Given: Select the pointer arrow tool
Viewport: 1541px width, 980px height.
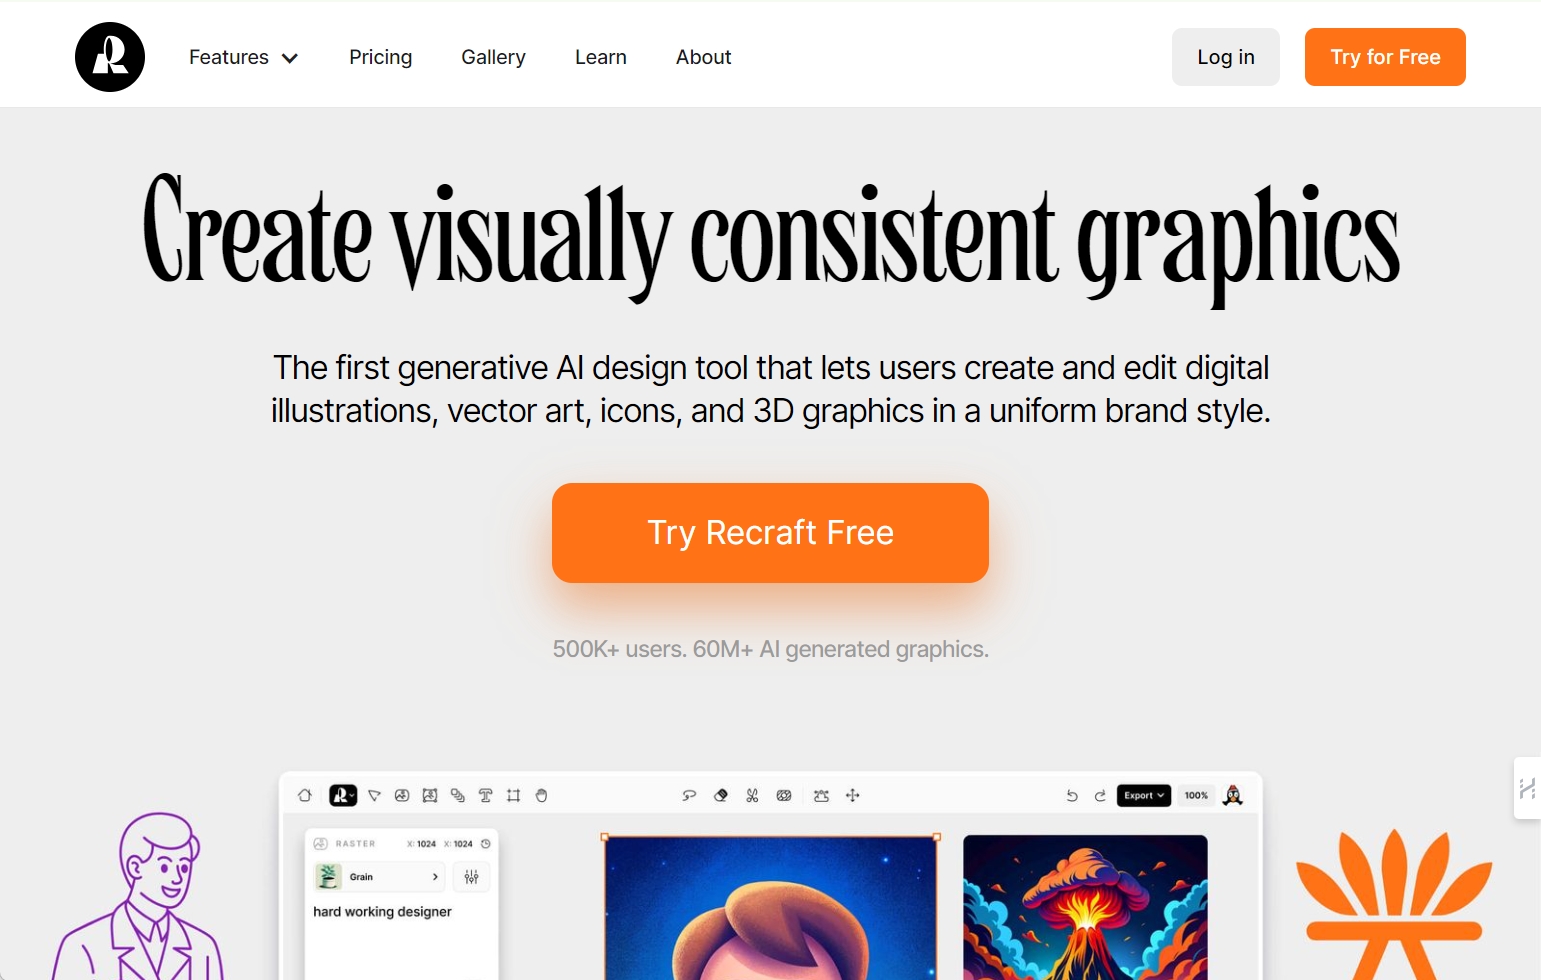Looking at the screenshot, I should tap(374, 796).
